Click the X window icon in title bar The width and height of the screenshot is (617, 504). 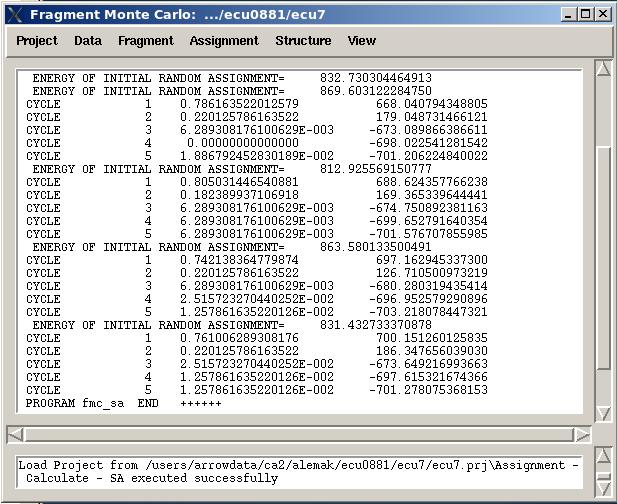14,14
